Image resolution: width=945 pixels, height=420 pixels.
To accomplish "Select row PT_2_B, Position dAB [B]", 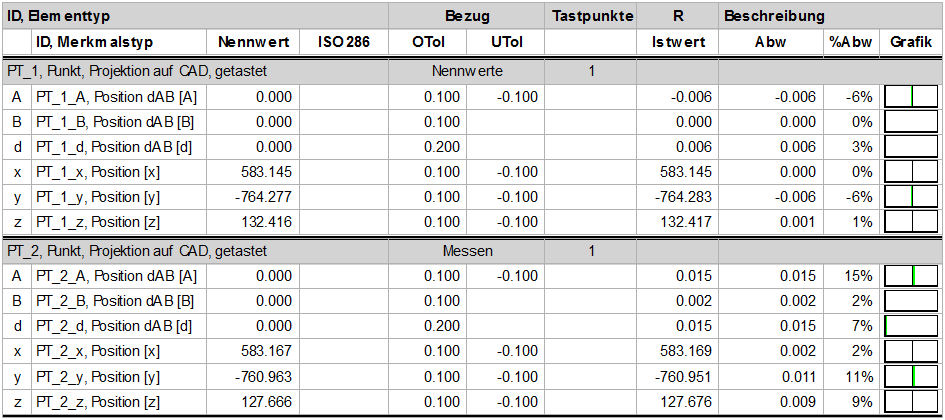I will (x=472, y=301).
